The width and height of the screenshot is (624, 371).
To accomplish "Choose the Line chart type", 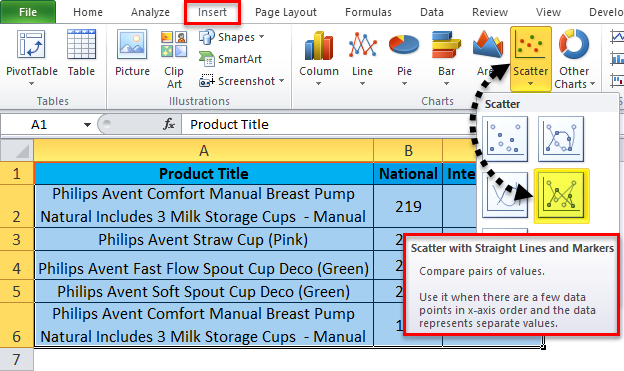I will [x=362, y=58].
